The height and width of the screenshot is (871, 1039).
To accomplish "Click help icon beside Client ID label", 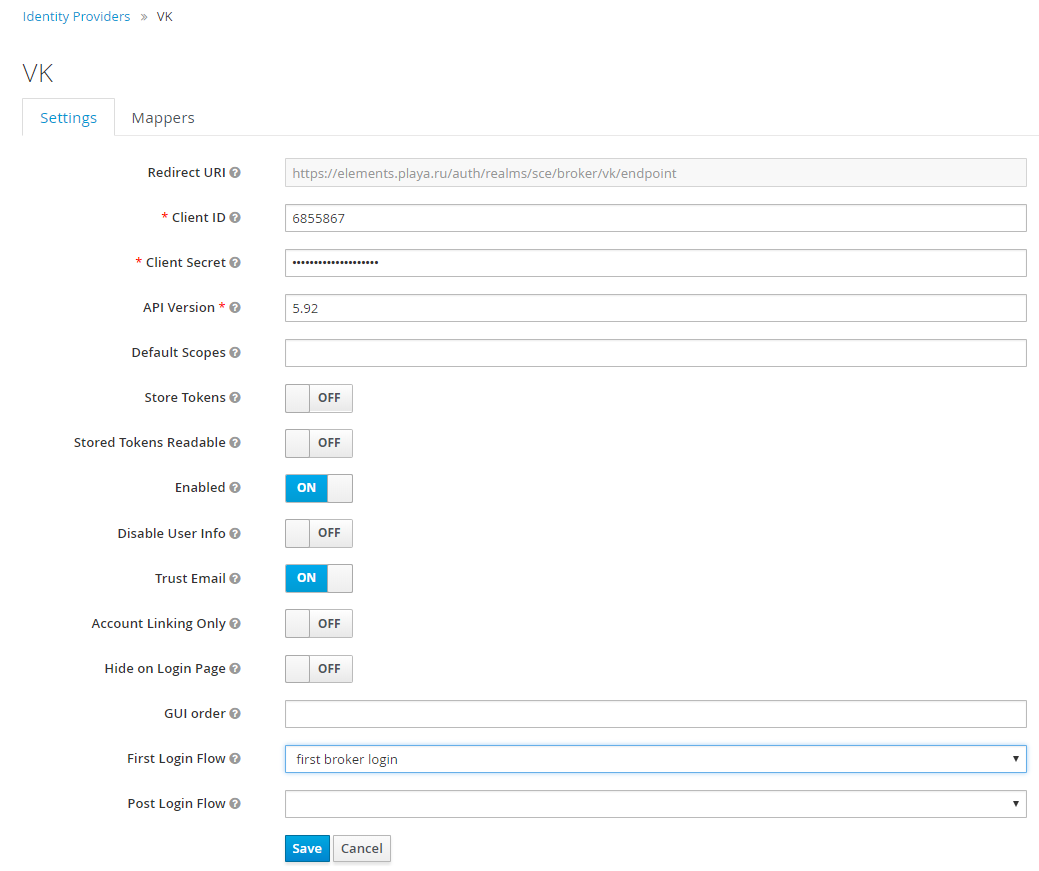I will [235, 217].
